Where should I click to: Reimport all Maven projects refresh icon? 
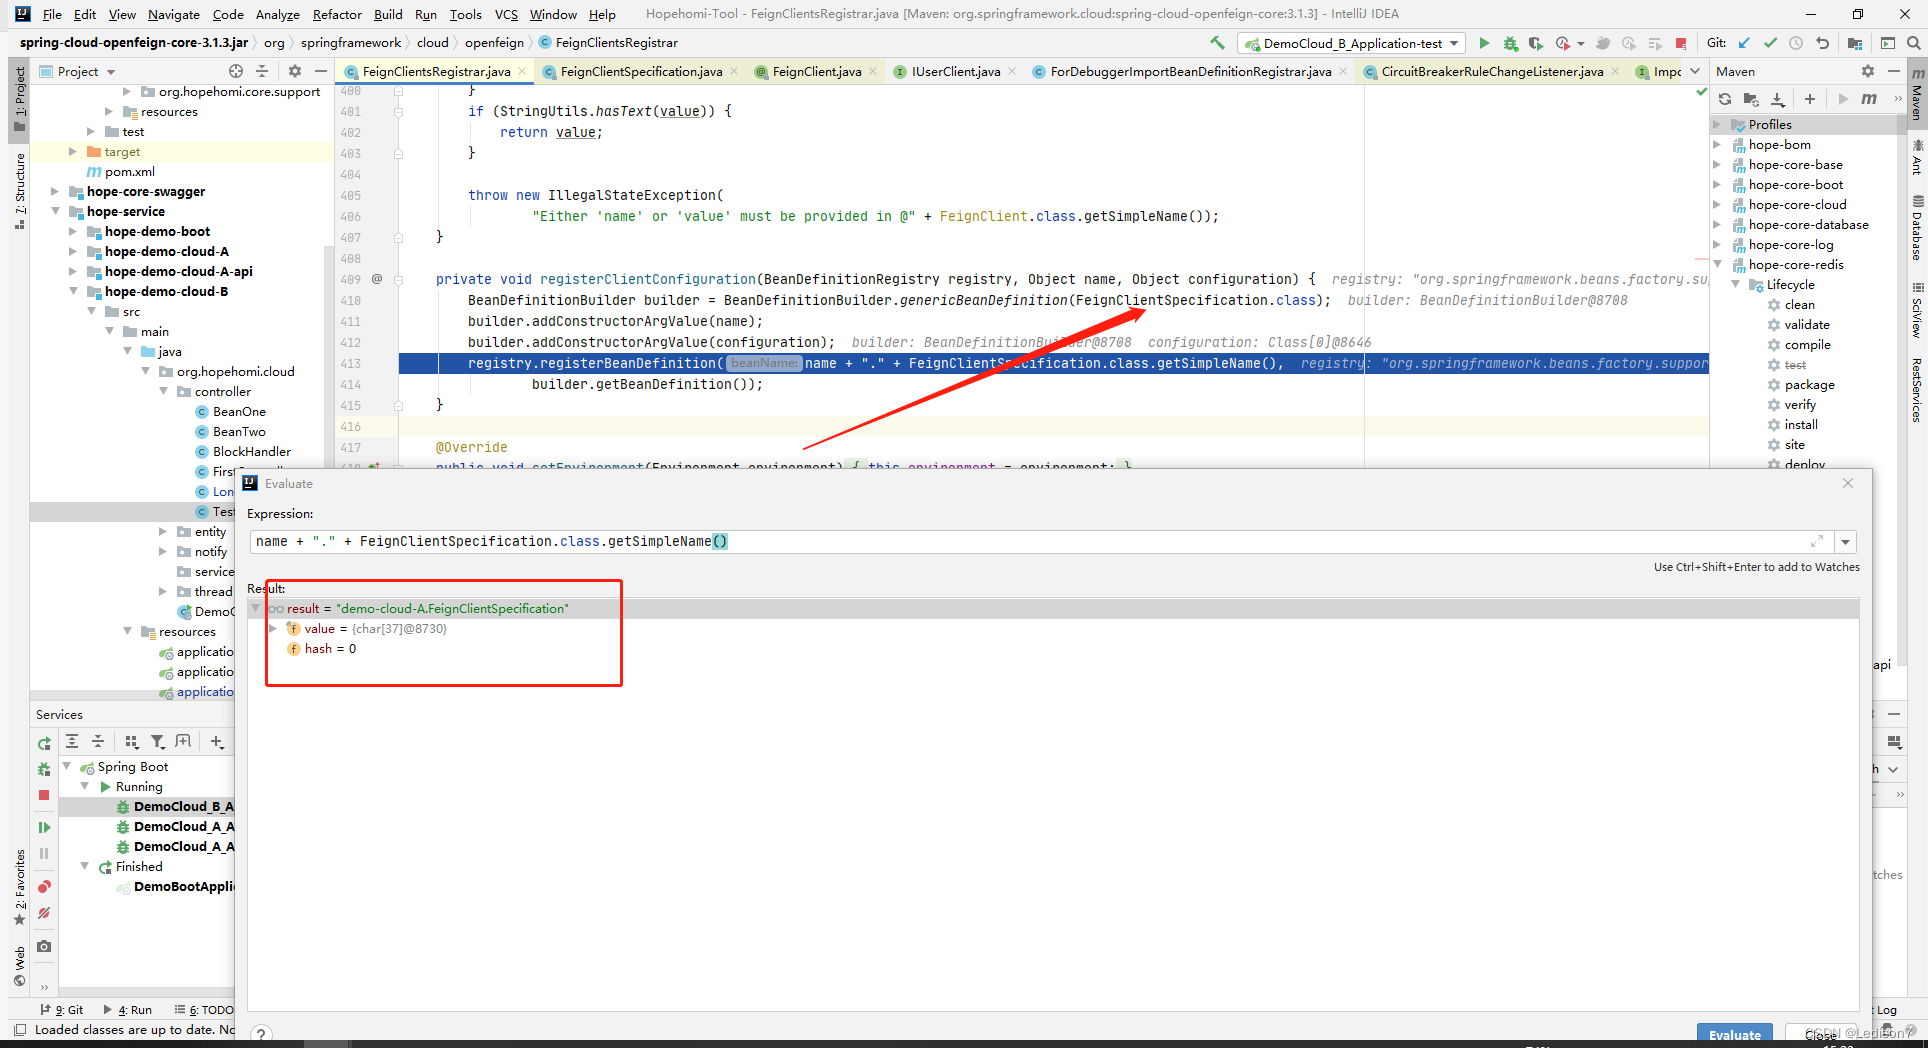[1725, 99]
